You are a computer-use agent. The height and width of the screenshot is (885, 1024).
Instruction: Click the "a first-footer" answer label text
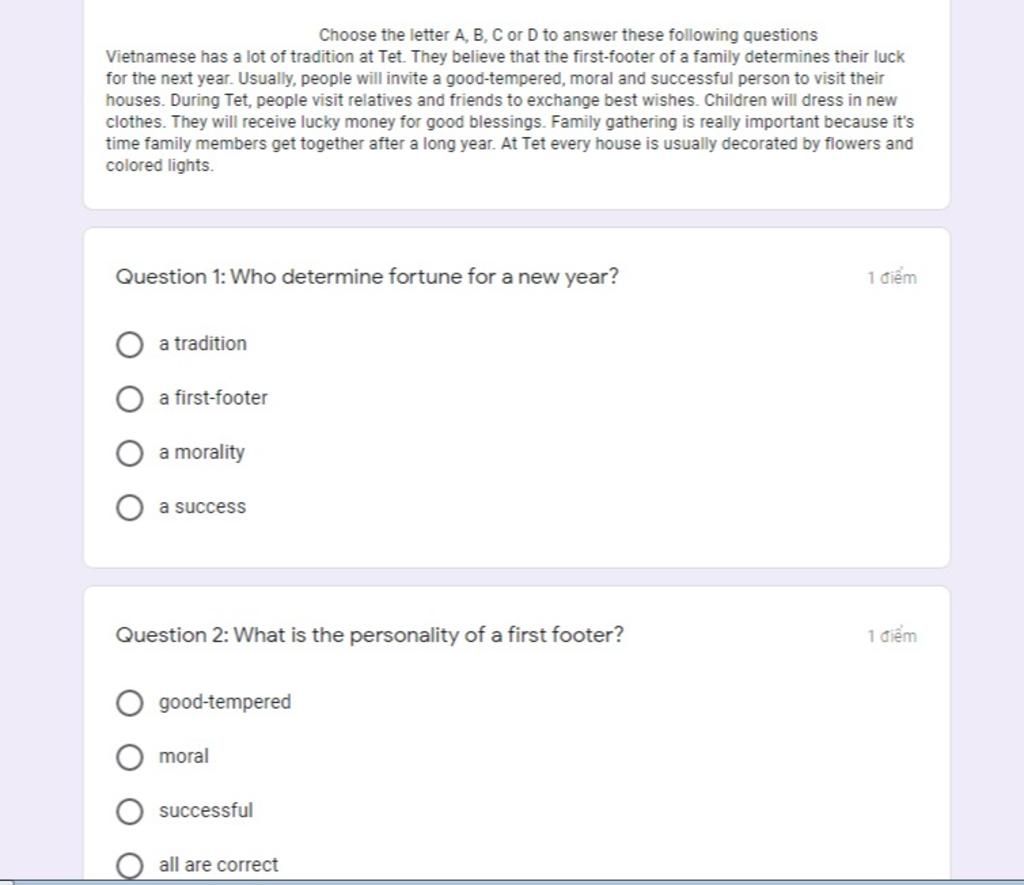214,398
